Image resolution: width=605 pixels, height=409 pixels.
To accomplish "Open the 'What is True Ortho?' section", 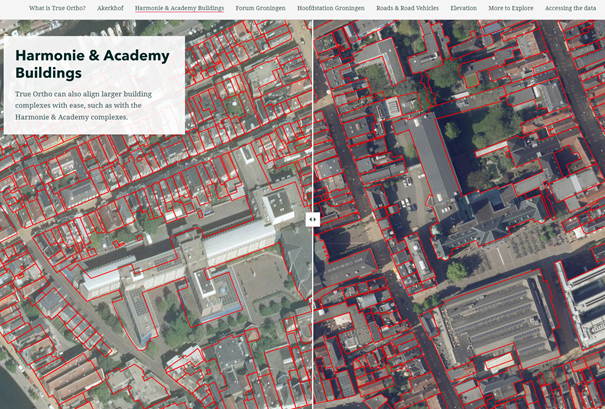I will 57,8.
